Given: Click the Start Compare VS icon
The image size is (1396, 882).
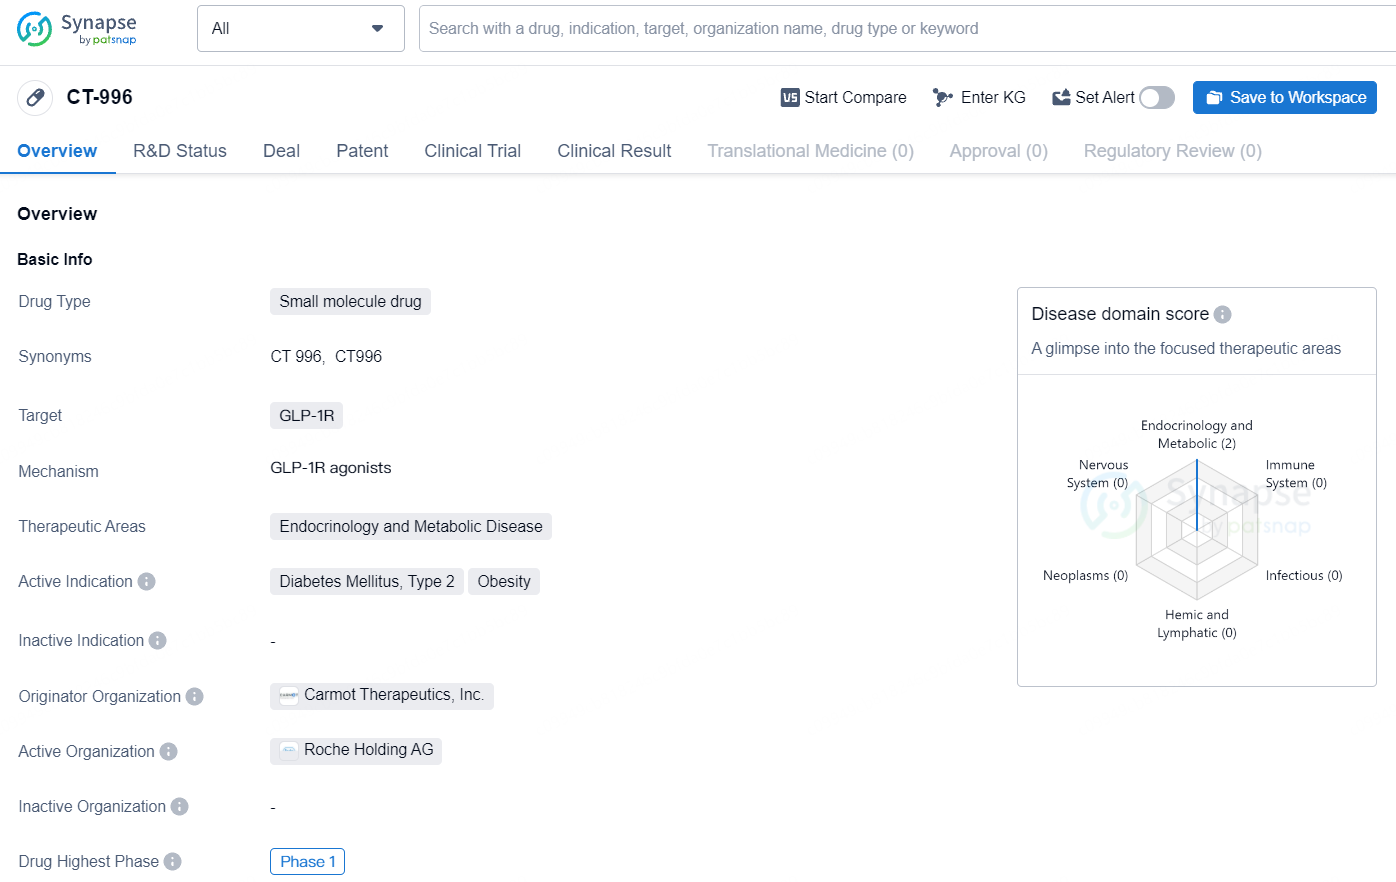Looking at the screenshot, I should 790,98.
